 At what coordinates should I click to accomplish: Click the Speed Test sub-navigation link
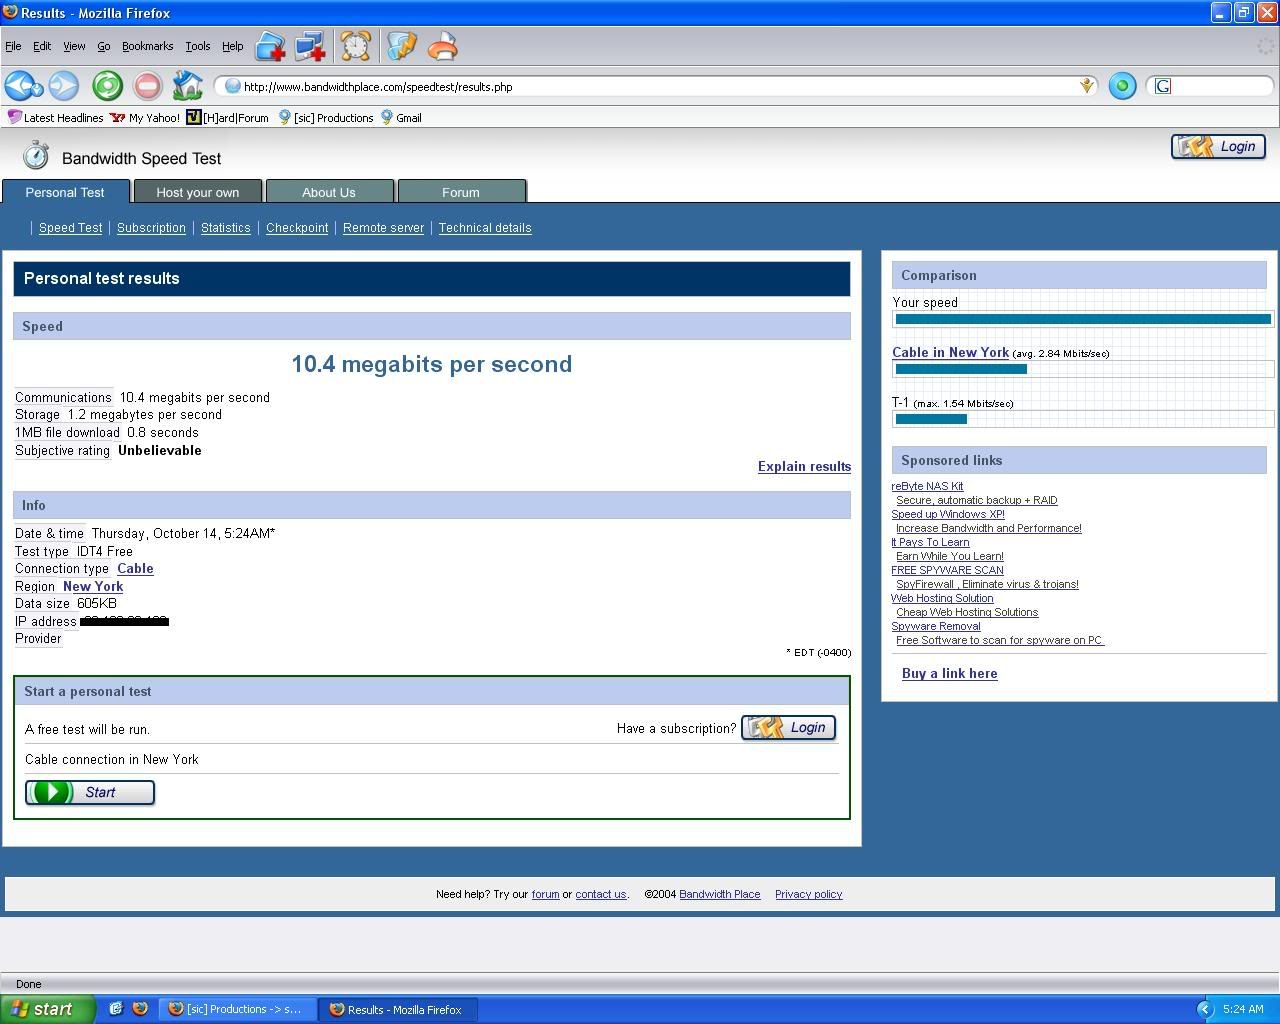(x=70, y=228)
